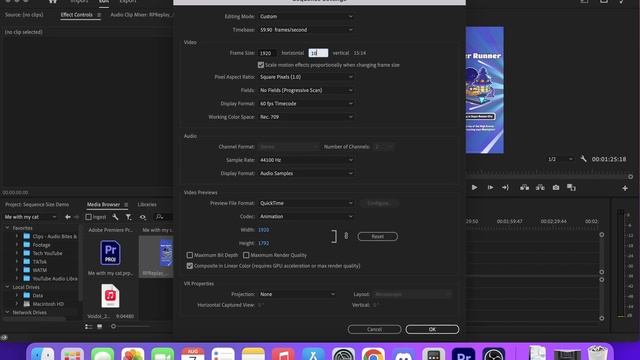Enable the Maximum Render Quality checkbox
Screen dimensions: 640x360
click(x=246, y=255)
